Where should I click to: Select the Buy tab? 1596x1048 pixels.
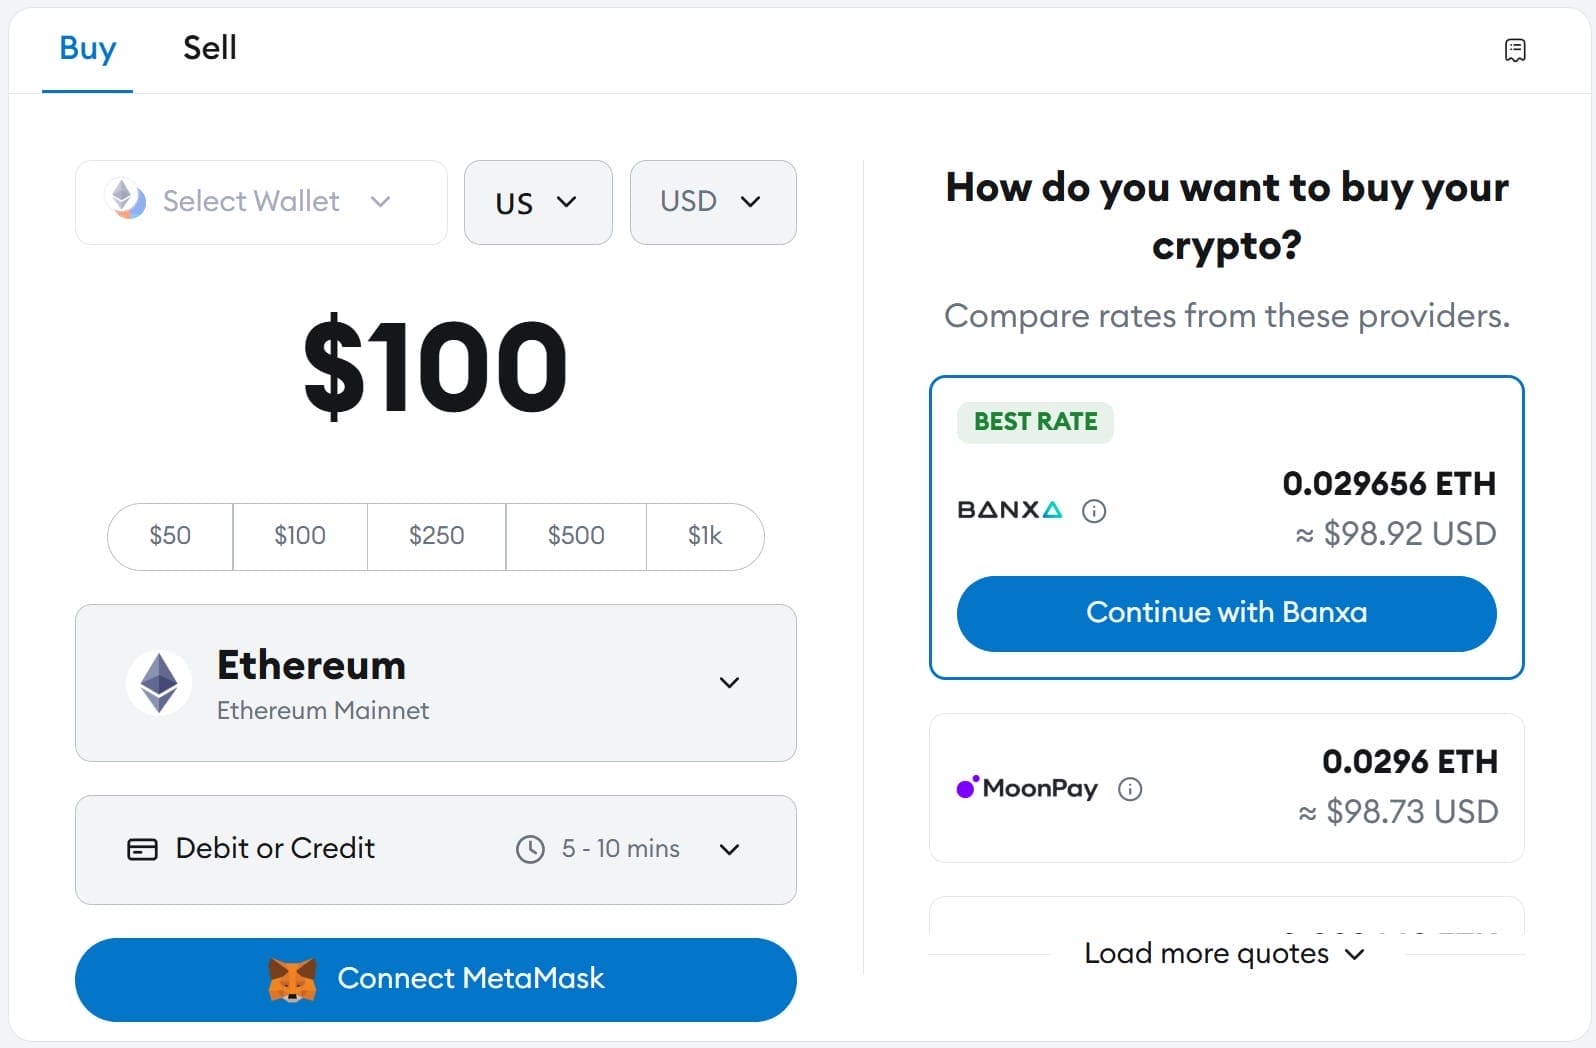(x=87, y=47)
